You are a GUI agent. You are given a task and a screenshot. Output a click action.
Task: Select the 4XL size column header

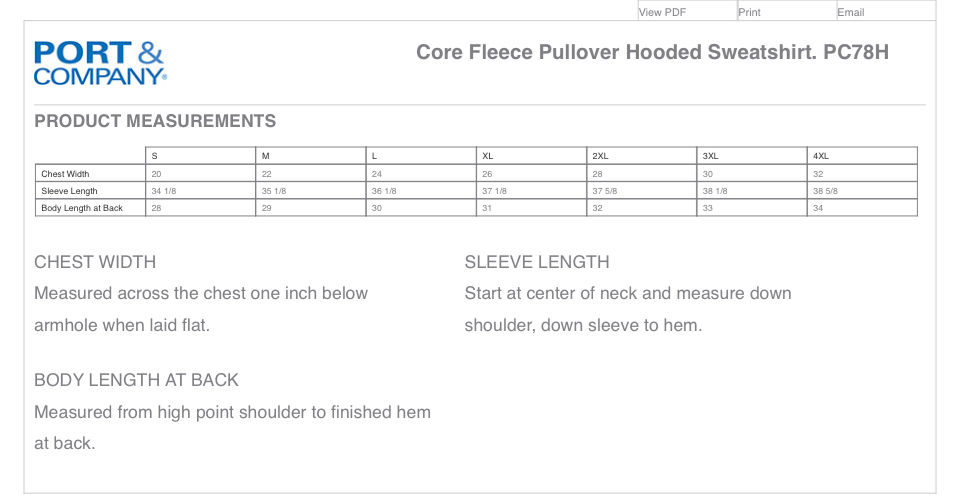[862, 156]
